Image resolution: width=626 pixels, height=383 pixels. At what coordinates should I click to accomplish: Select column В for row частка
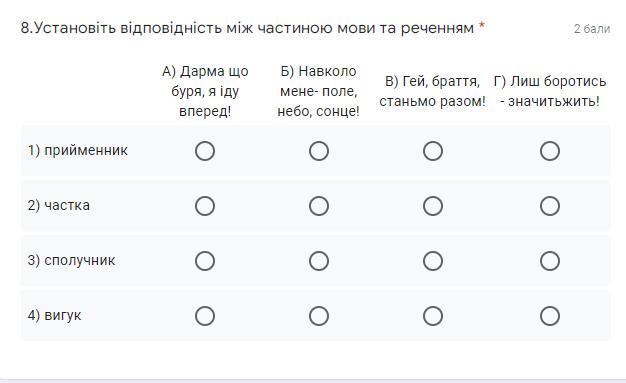point(433,206)
